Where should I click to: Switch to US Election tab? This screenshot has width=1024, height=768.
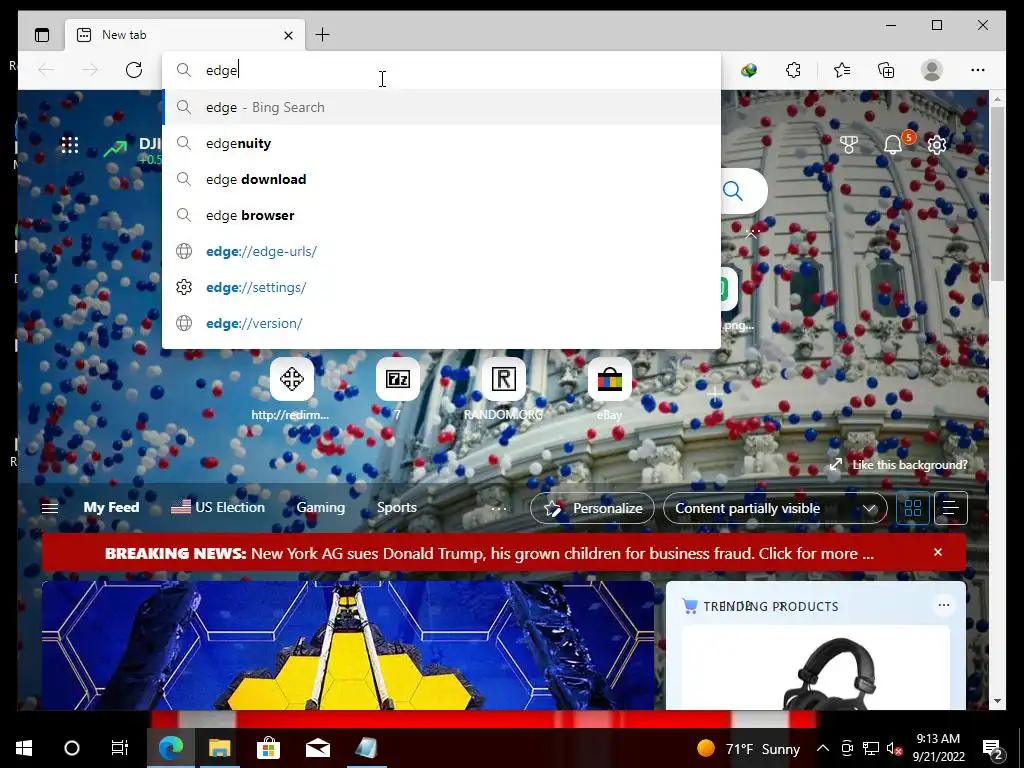218,507
